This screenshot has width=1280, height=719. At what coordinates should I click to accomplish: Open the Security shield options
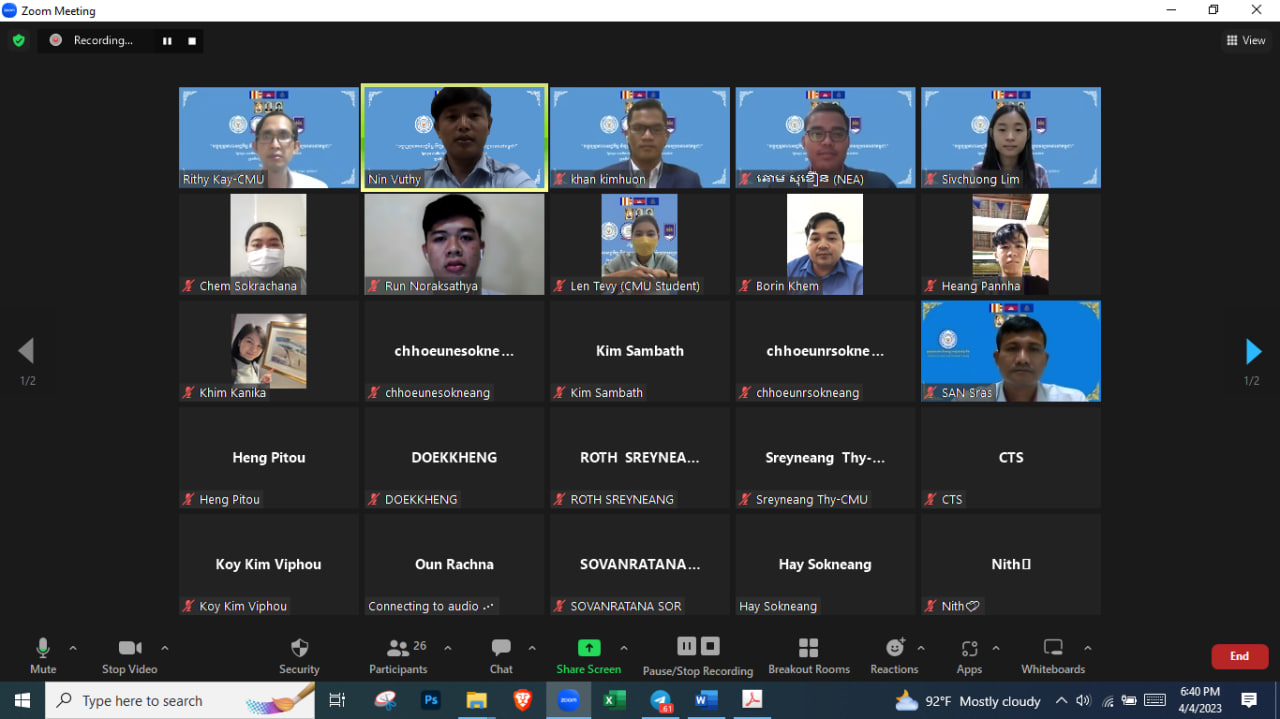(x=299, y=655)
